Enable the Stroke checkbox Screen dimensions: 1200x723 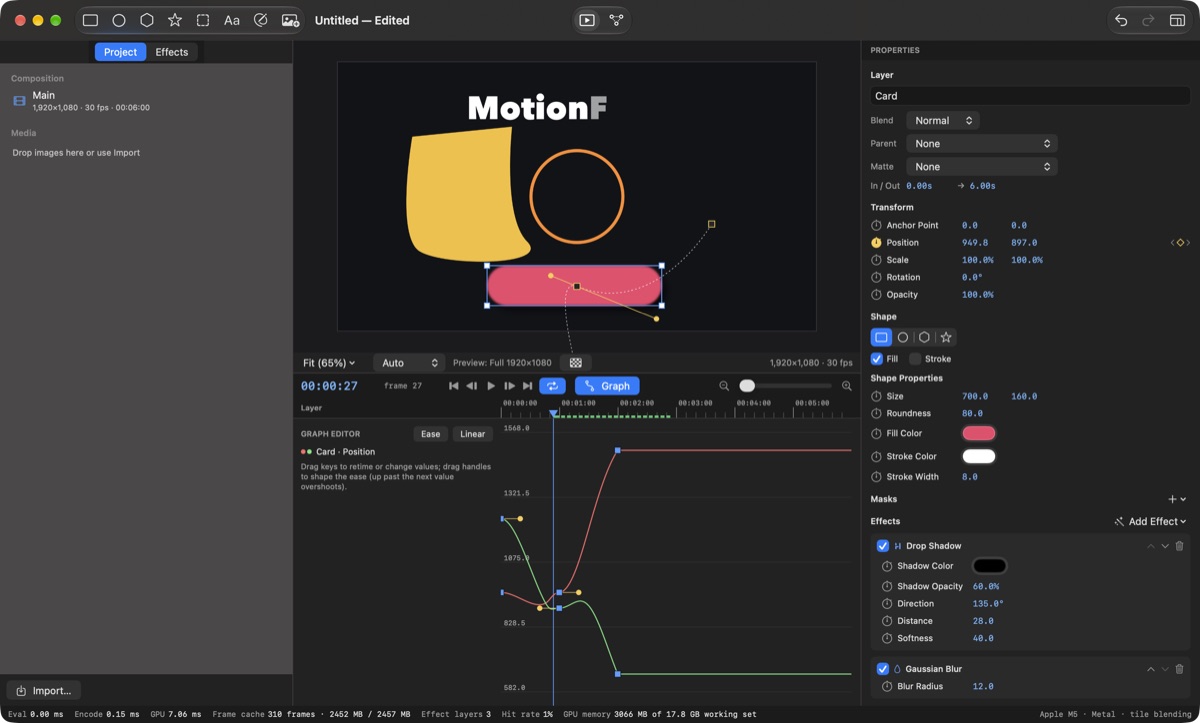[x=915, y=359]
